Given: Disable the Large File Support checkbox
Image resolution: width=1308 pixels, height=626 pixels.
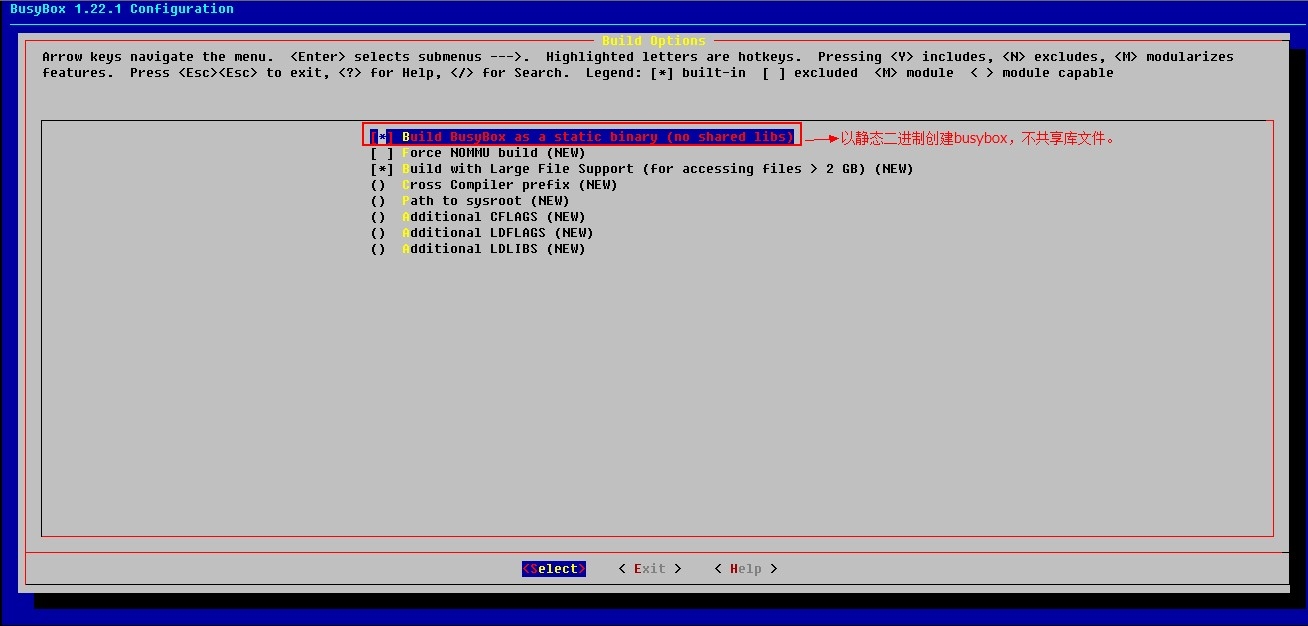Looking at the screenshot, I should (x=382, y=169).
